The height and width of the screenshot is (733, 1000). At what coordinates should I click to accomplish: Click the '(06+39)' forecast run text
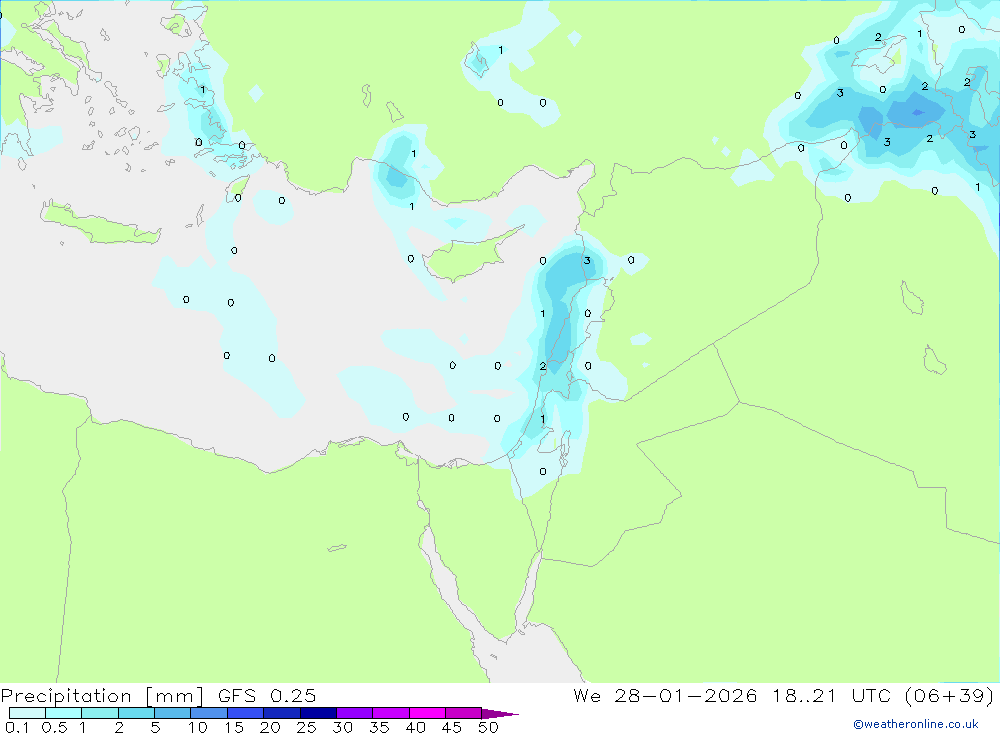(949, 695)
